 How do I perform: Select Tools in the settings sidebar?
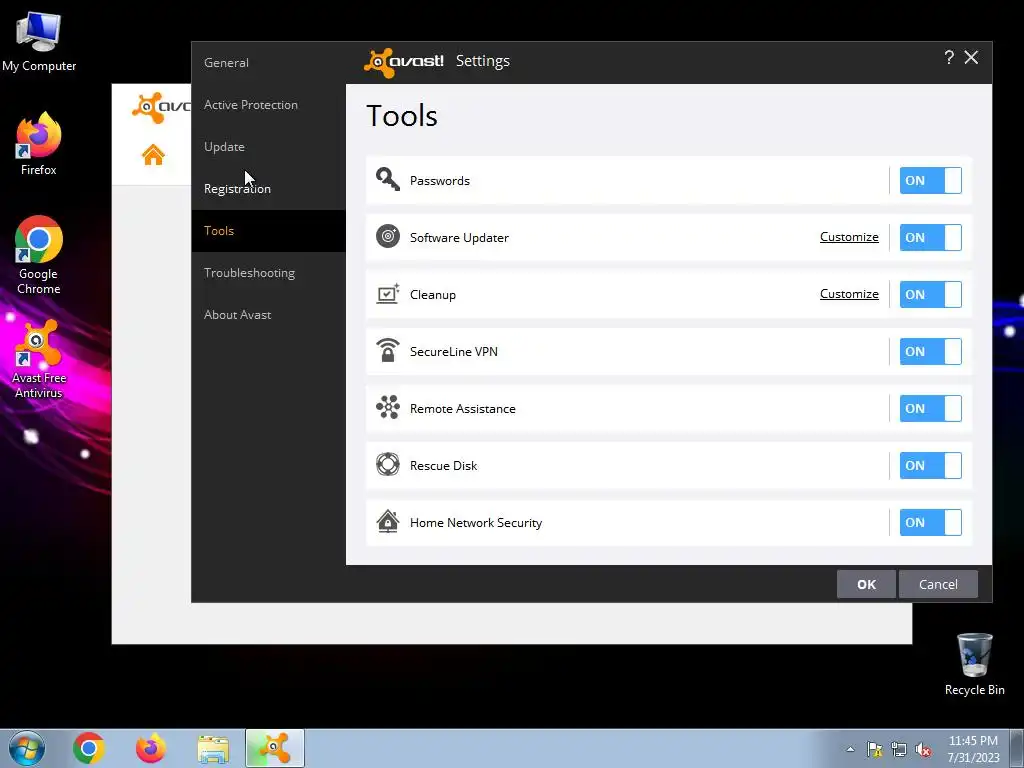[268, 231]
